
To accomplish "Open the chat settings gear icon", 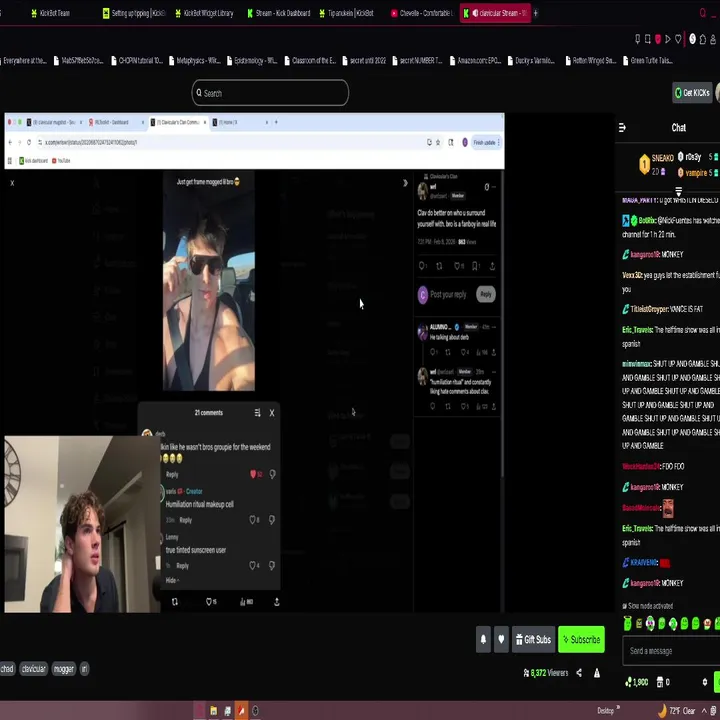I will (705, 682).
